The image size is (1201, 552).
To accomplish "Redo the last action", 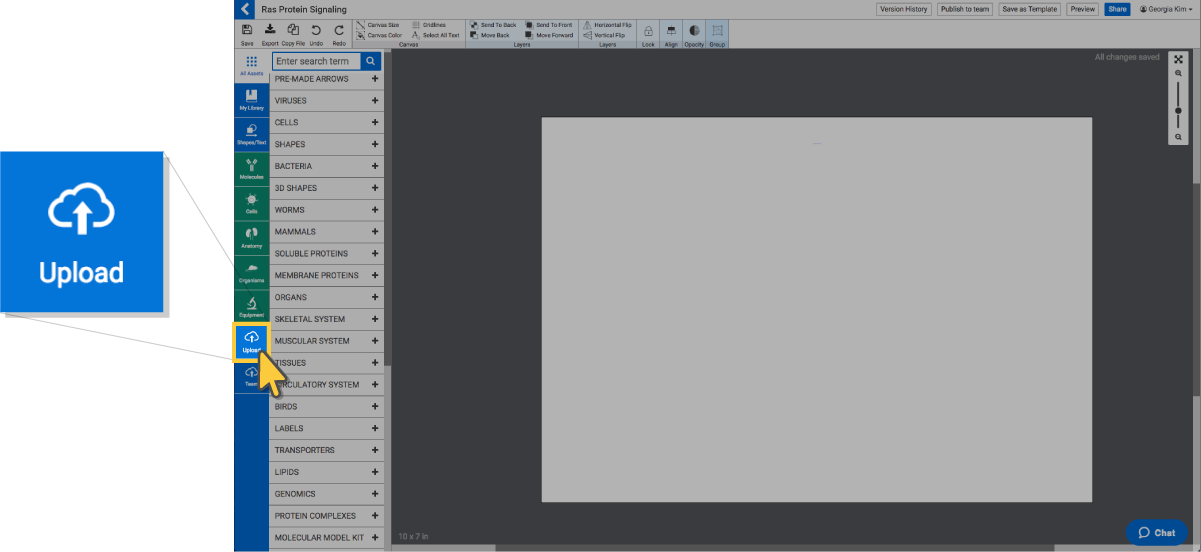I will click(x=339, y=35).
